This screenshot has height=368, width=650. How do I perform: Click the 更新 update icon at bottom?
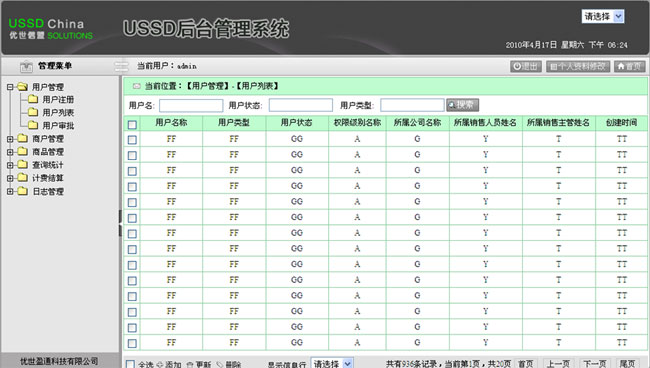click(x=190, y=364)
